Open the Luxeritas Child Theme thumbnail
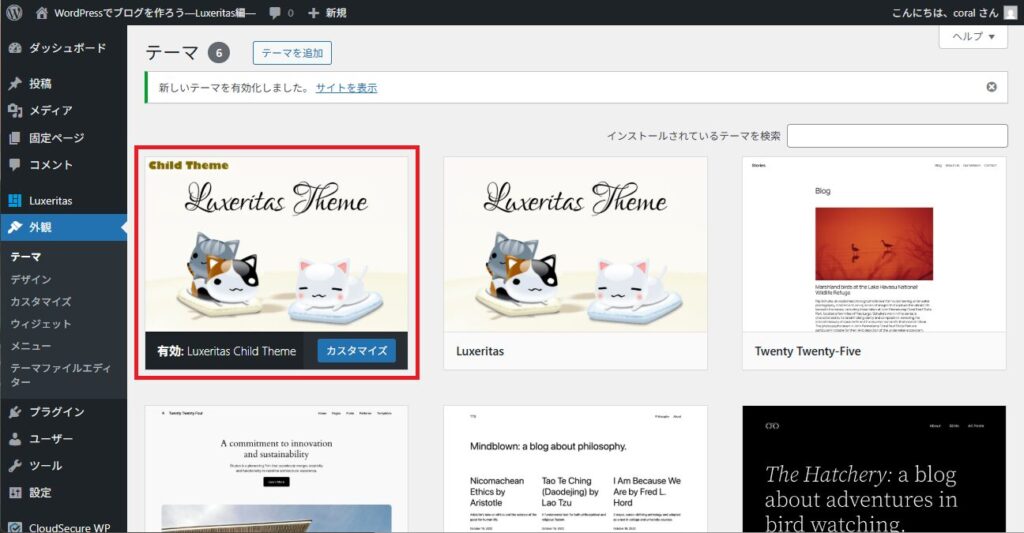 (x=276, y=244)
